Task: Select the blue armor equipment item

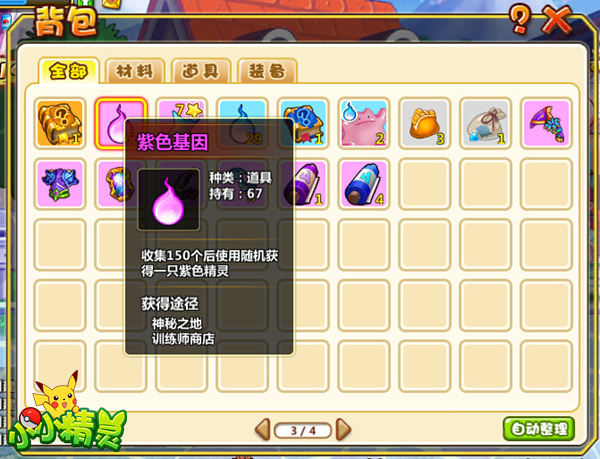Action: point(60,184)
